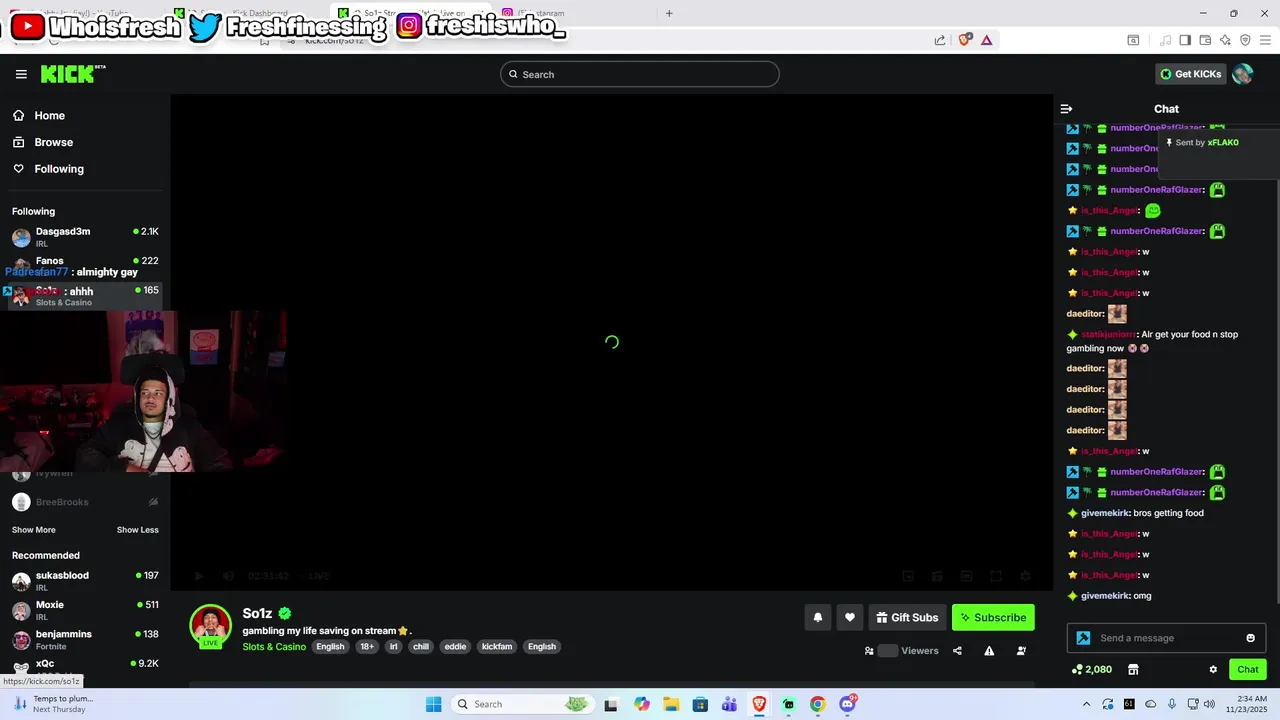
Task: Click the Slots & Casino category link
Action: (x=274, y=647)
